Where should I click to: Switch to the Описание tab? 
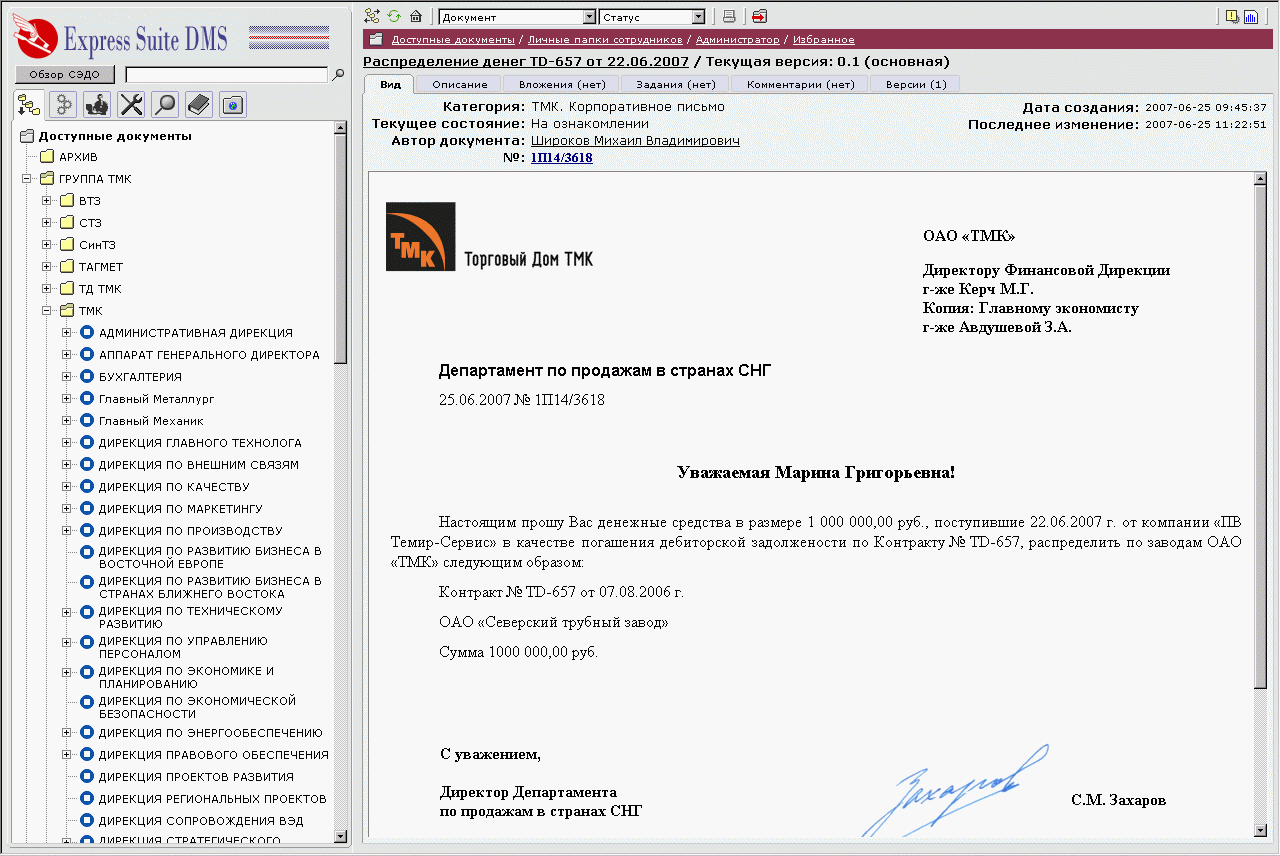pyautogui.click(x=460, y=84)
